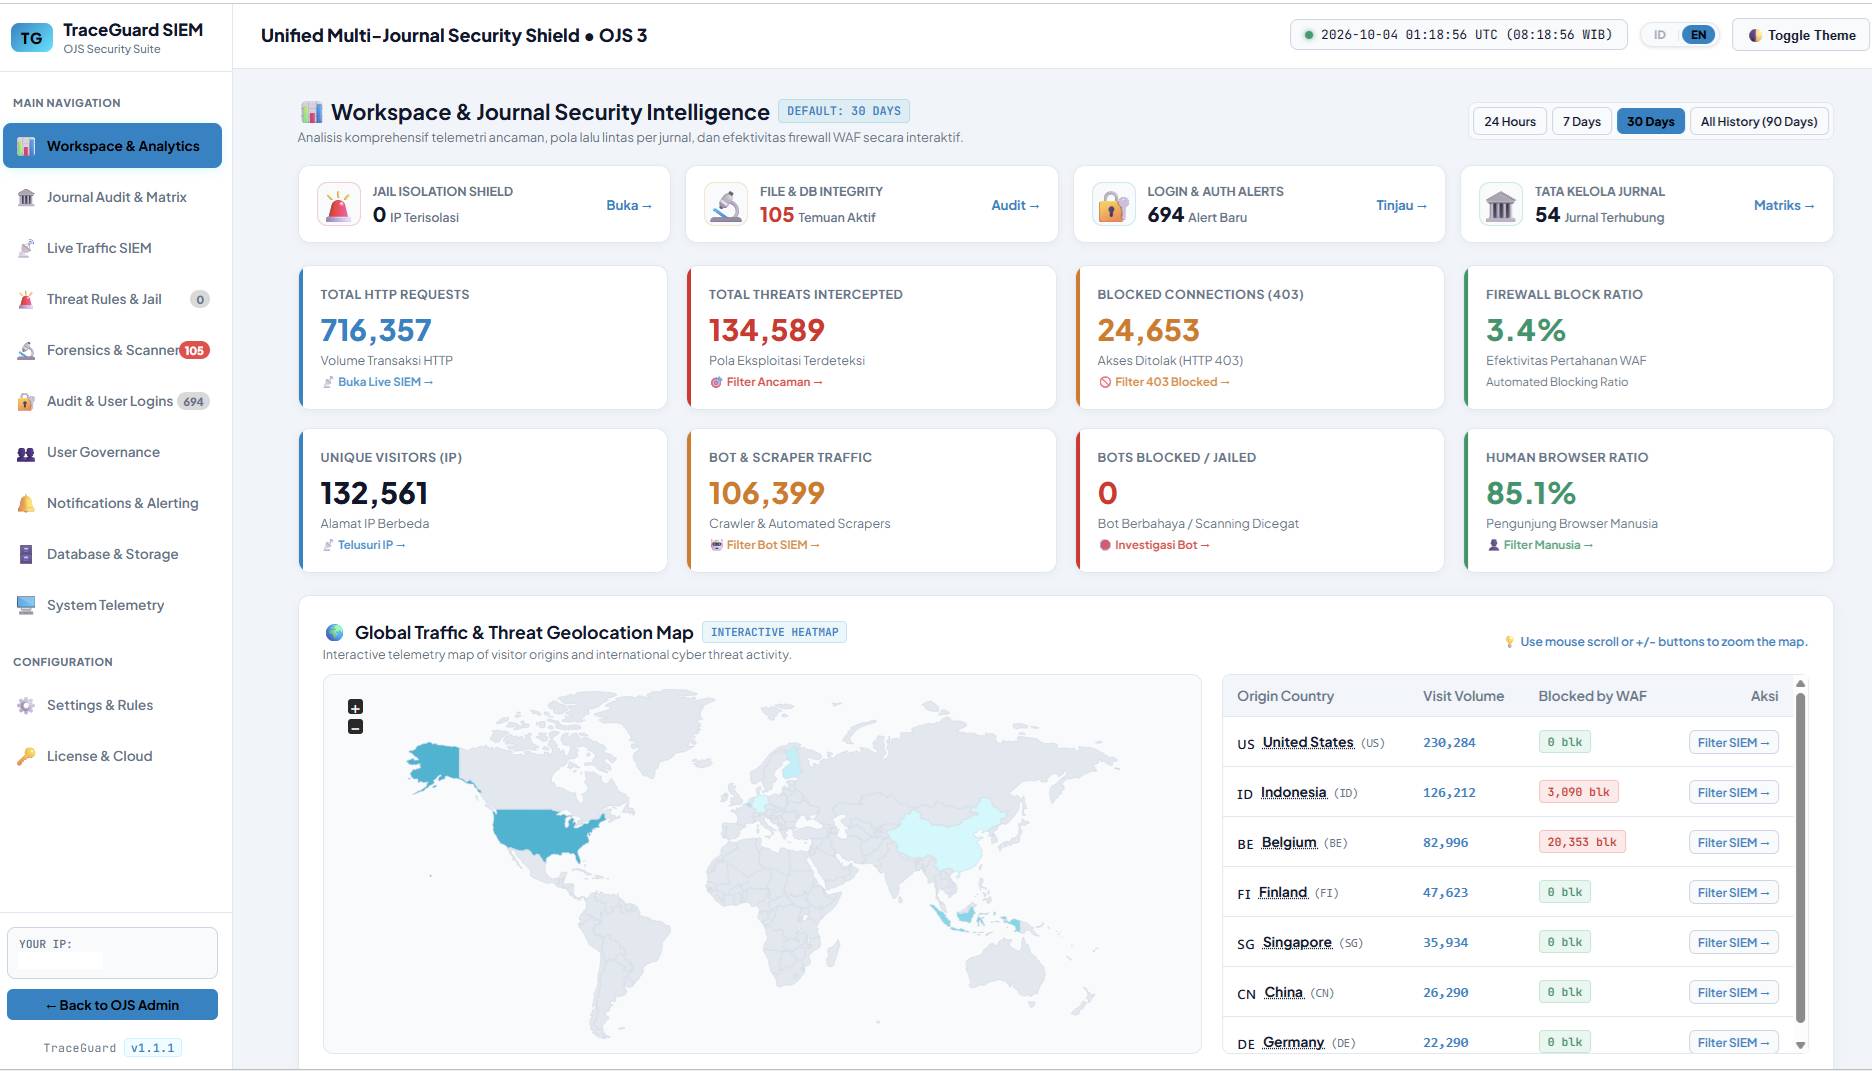The image size is (1872, 1071).
Task: Go back to OJS Admin
Action: (x=112, y=1005)
